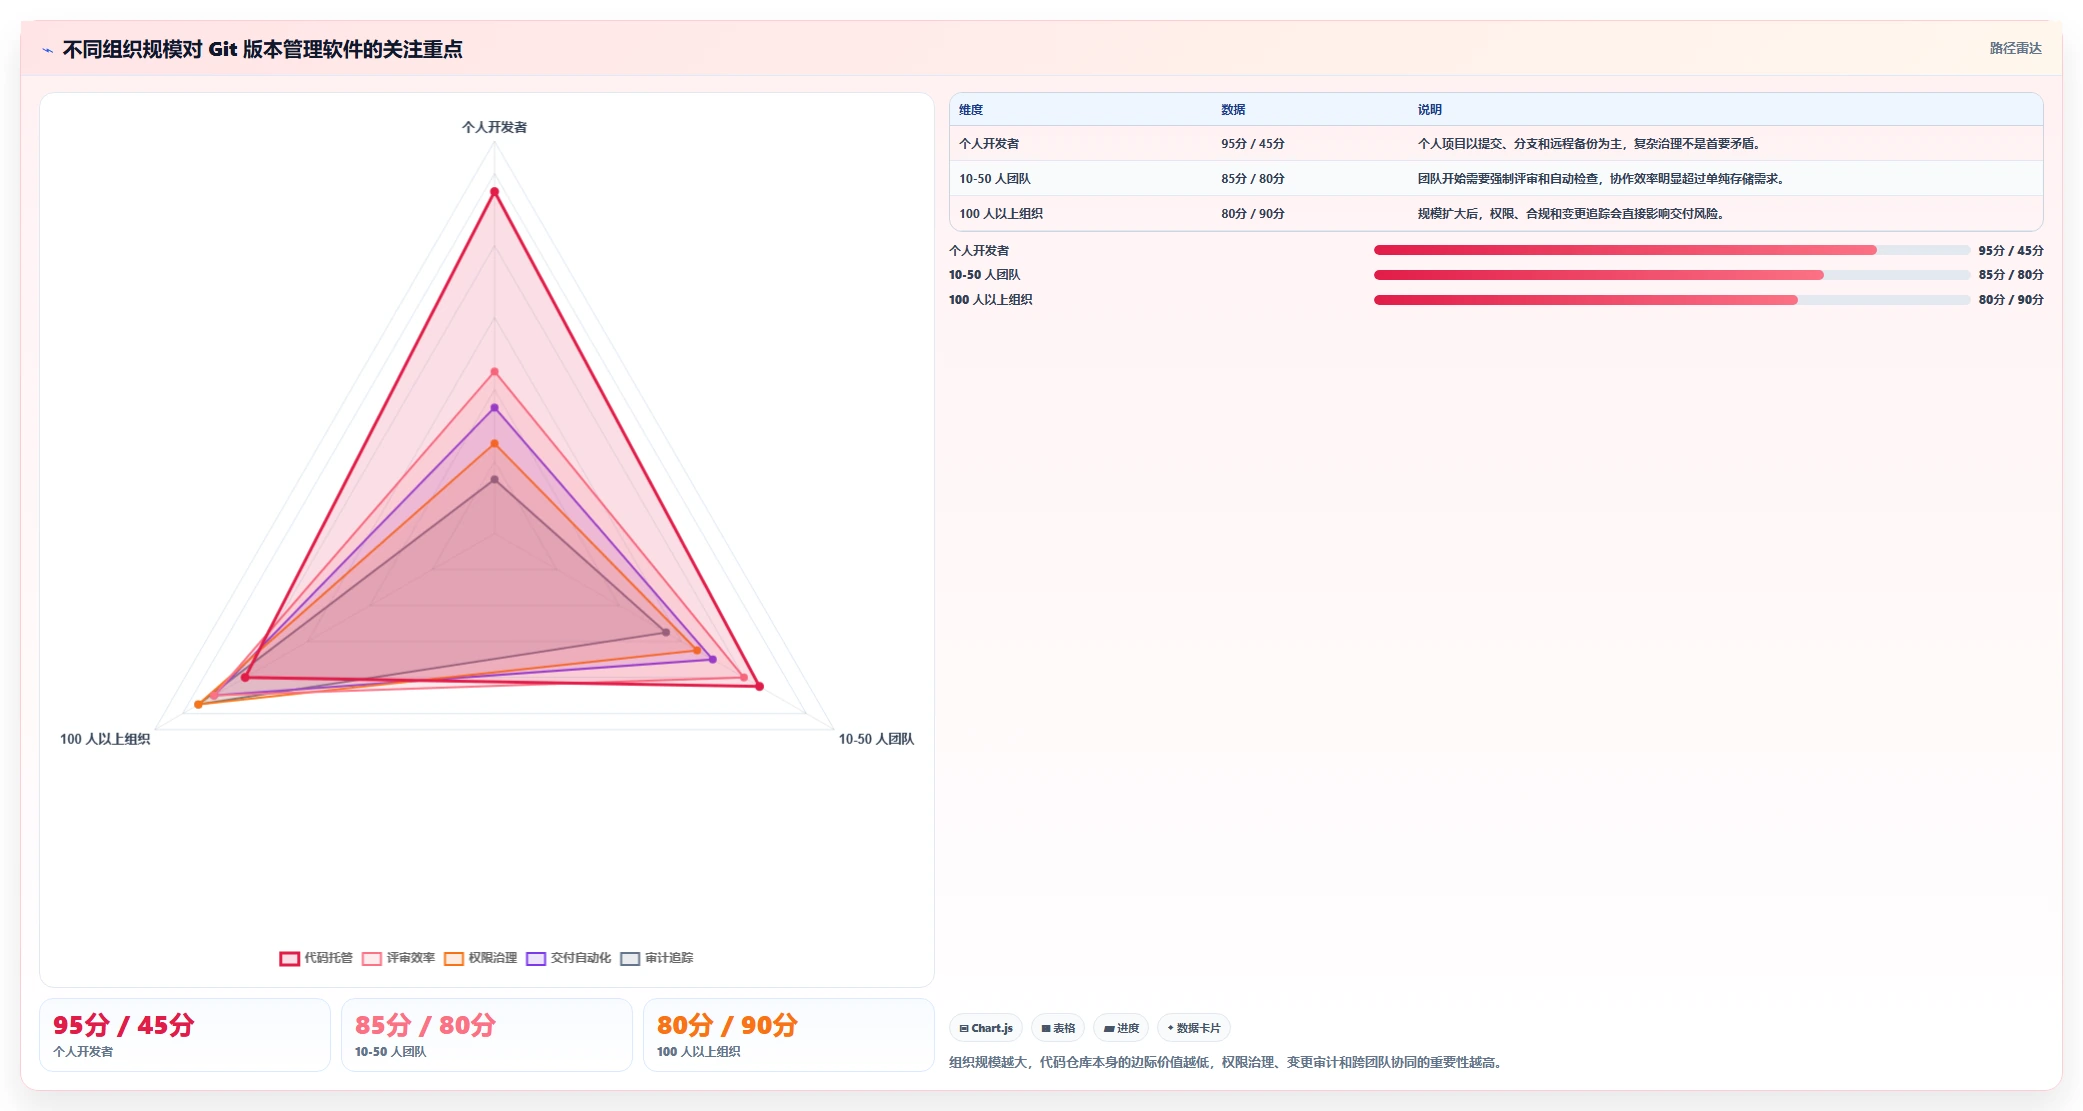The height and width of the screenshot is (1111, 2083).
Task: Click the small icon before the page title
Action: (x=47, y=50)
